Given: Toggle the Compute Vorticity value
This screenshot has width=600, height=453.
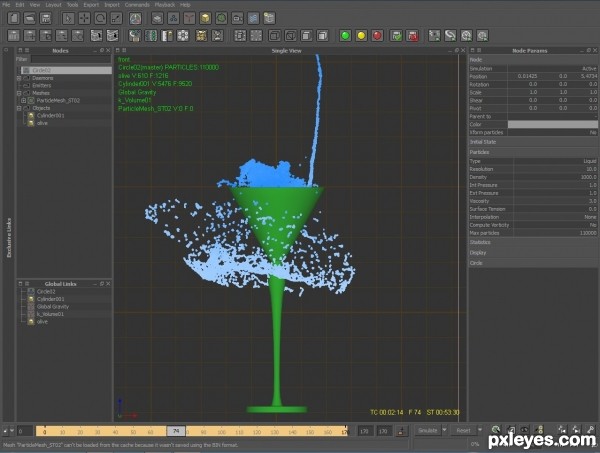Looking at the screenshot, I should [556, 225].
